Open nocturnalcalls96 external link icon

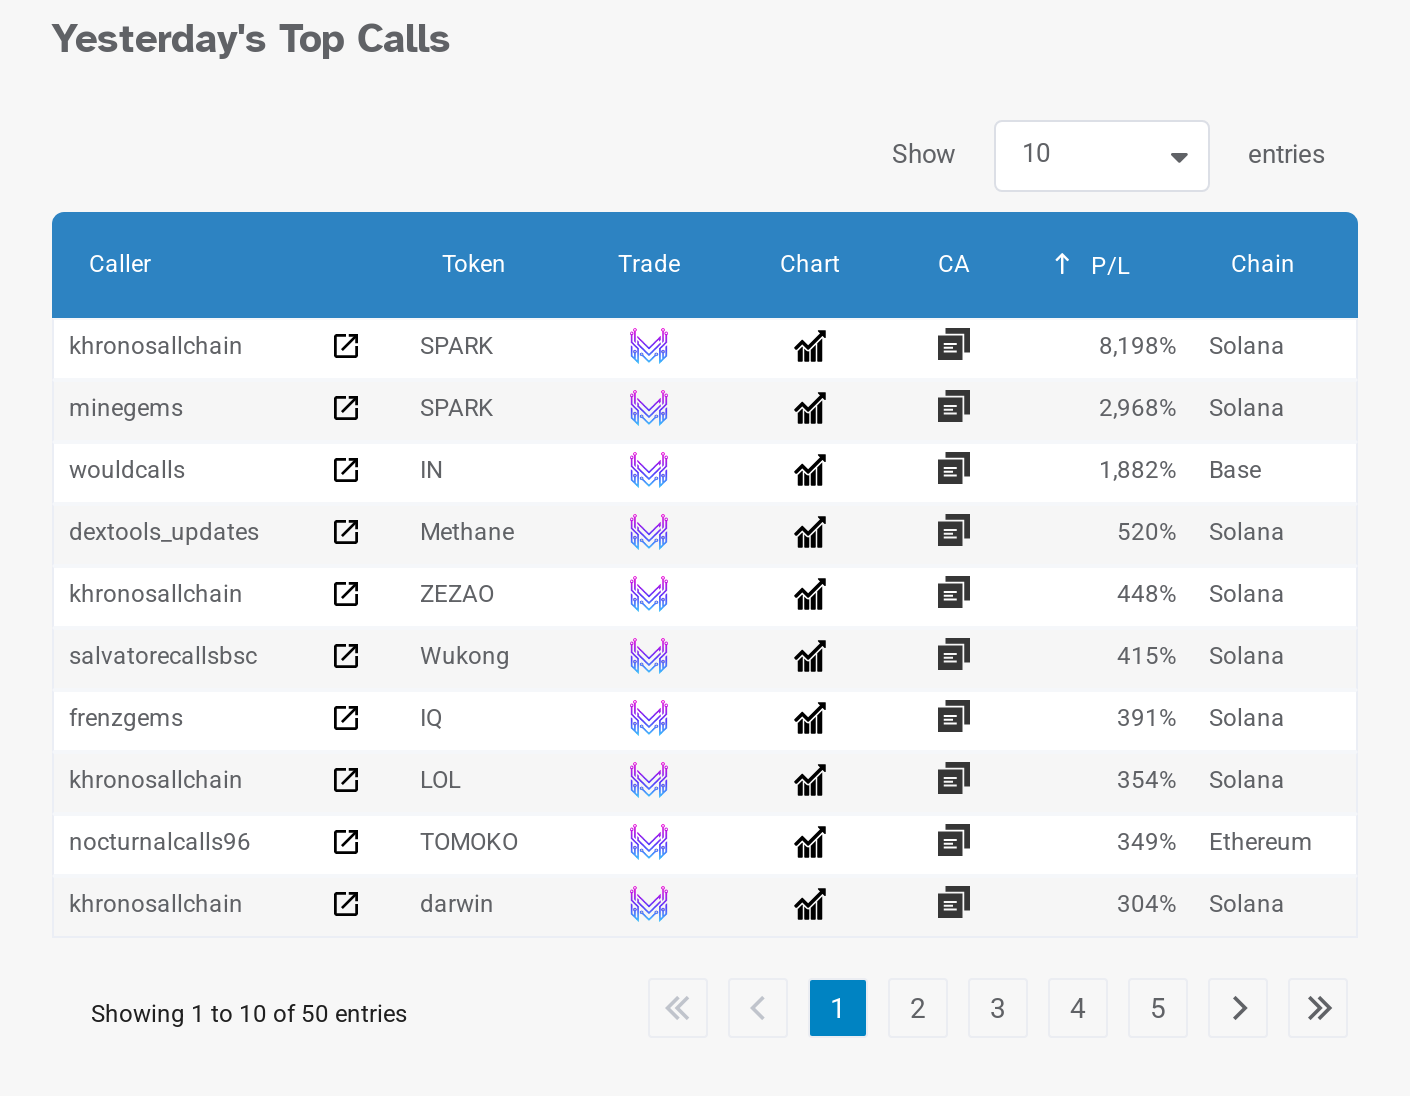click(x=346, y=842)
